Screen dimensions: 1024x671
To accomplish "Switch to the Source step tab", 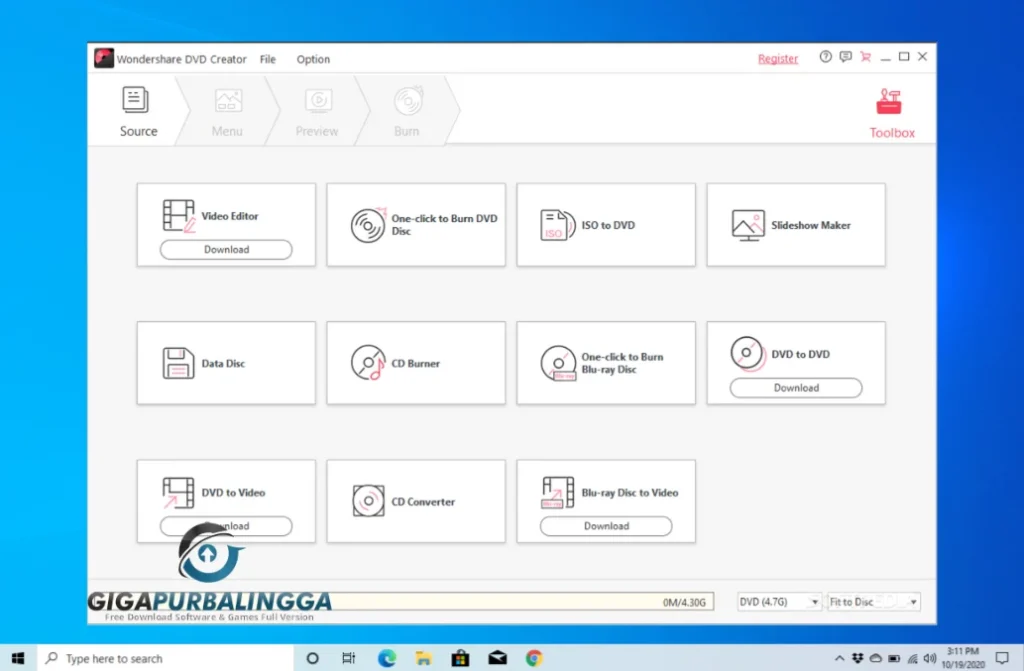I will [137, 112].
